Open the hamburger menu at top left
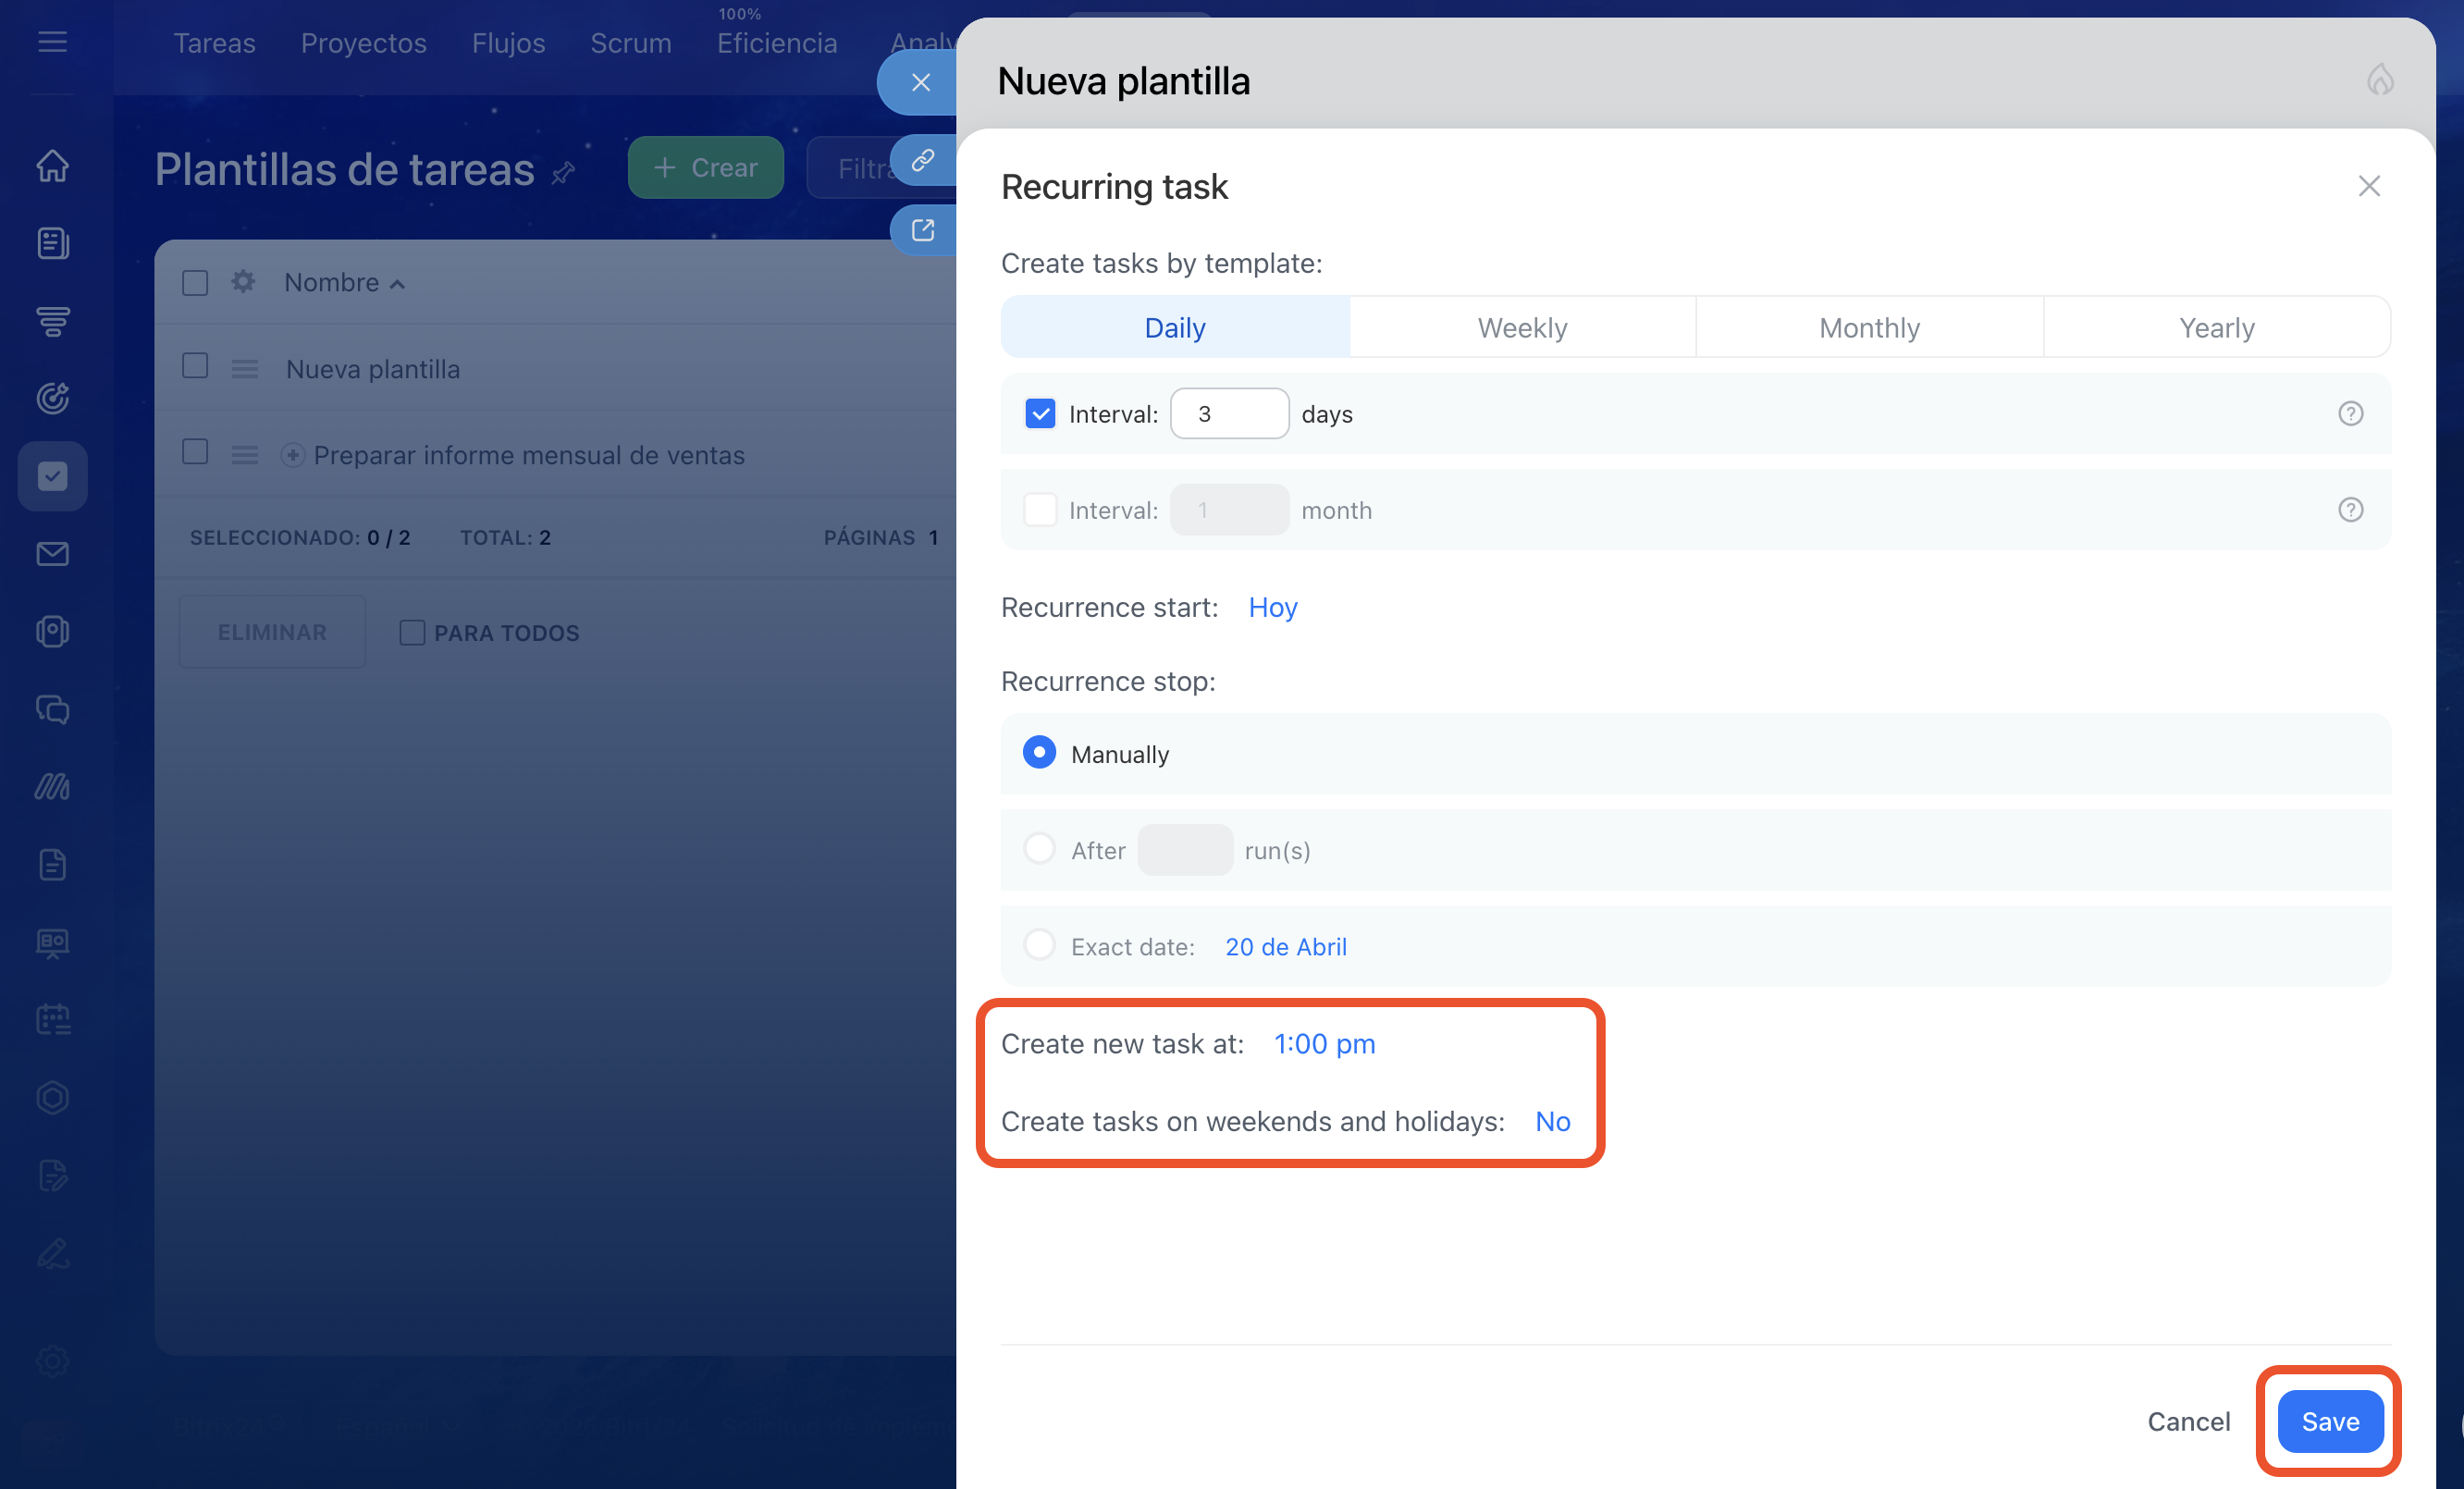 coord(52,42)
